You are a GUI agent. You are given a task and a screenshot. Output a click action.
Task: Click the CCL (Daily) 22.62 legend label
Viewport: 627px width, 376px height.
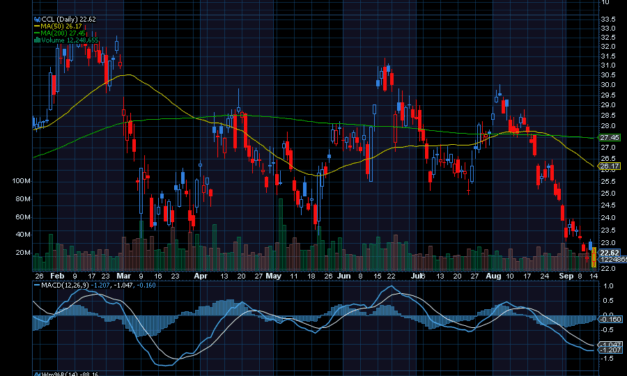(x=68, y=19)
